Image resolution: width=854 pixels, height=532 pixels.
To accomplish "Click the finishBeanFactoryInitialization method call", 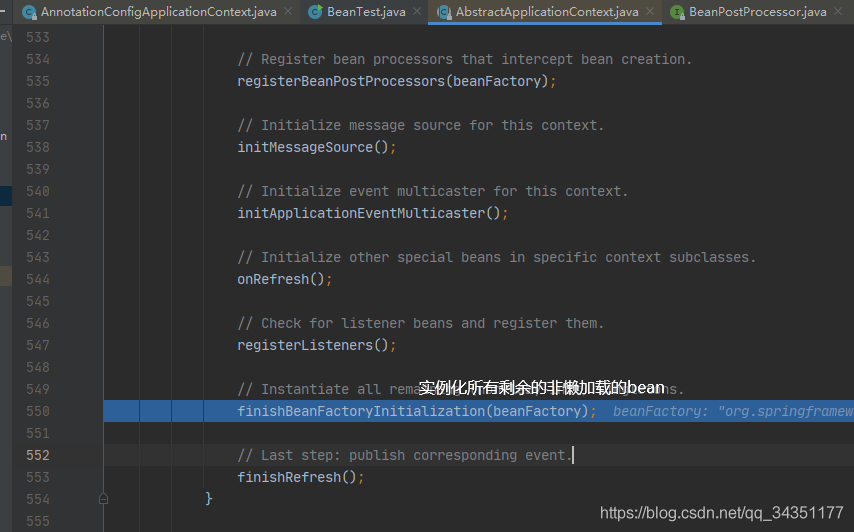I will 360,411.
